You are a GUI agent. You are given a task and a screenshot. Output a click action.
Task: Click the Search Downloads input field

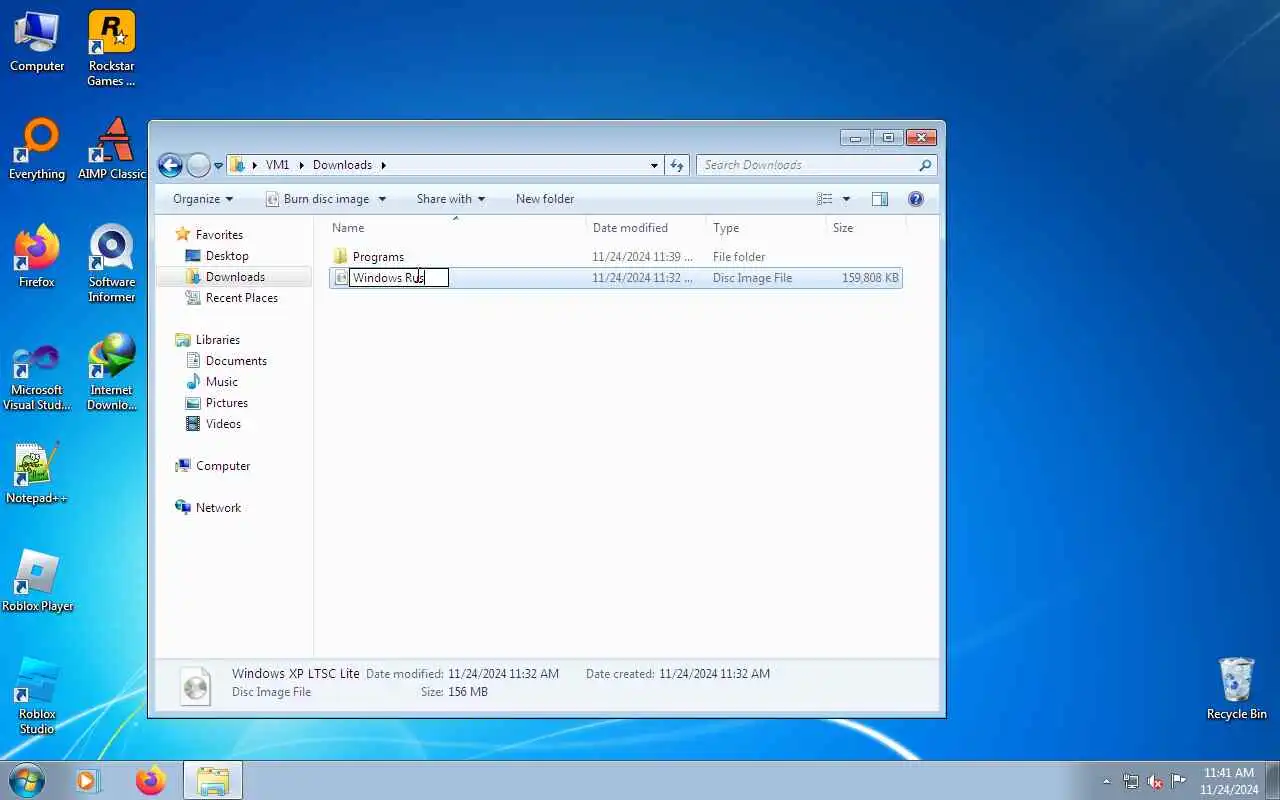[806, 165]
